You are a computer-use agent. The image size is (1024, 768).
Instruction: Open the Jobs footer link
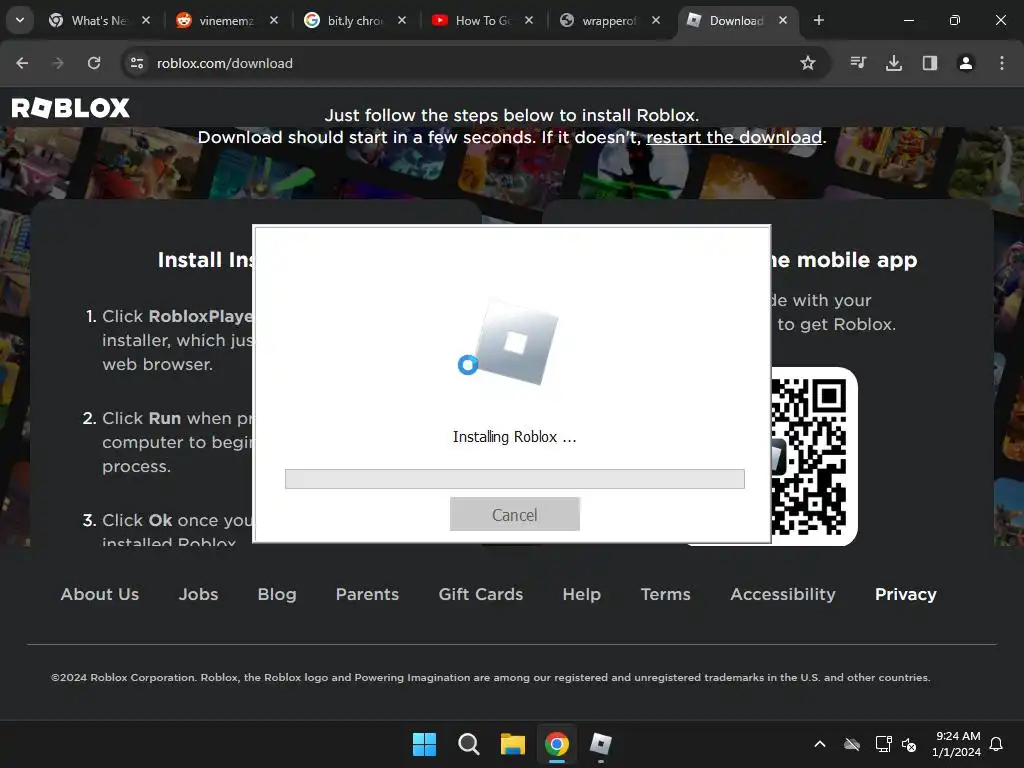[x=199, y=594]
